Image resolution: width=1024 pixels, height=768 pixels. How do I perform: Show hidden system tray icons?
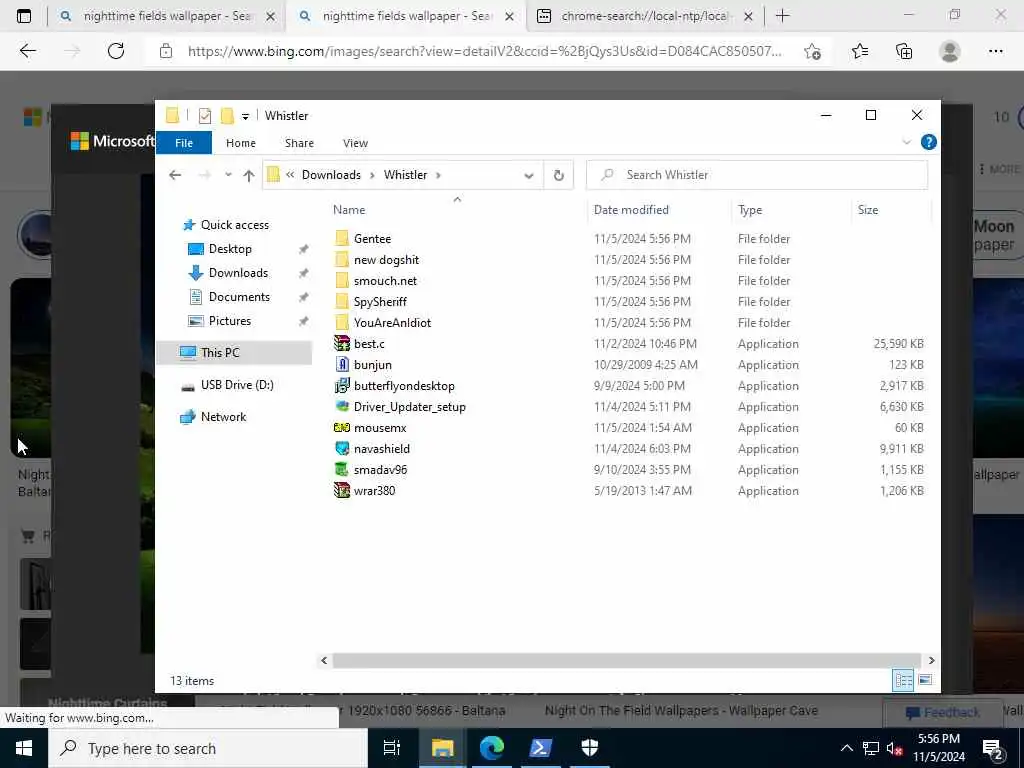tap(846, 748)
